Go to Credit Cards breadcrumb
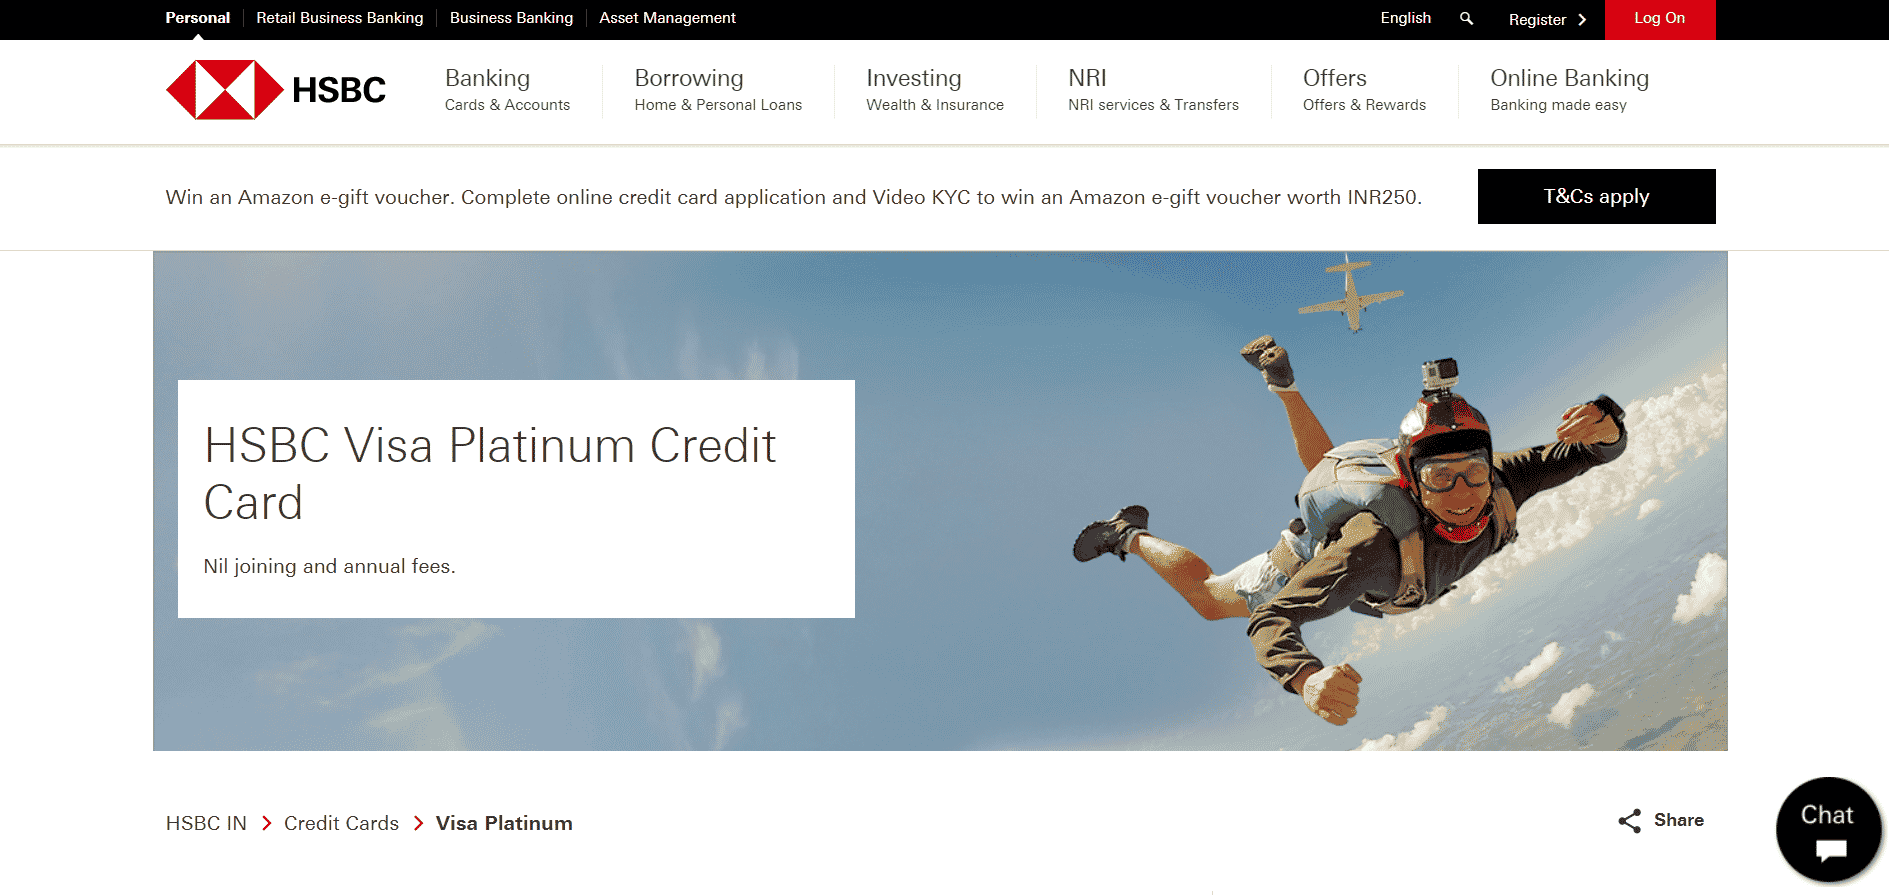 341,823
